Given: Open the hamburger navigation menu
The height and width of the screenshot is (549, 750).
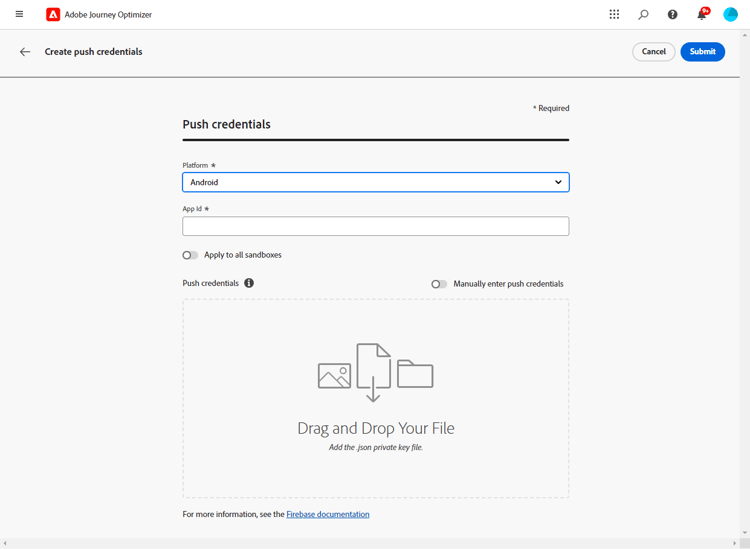Looking at the screenshot, I should coord(19,14).
